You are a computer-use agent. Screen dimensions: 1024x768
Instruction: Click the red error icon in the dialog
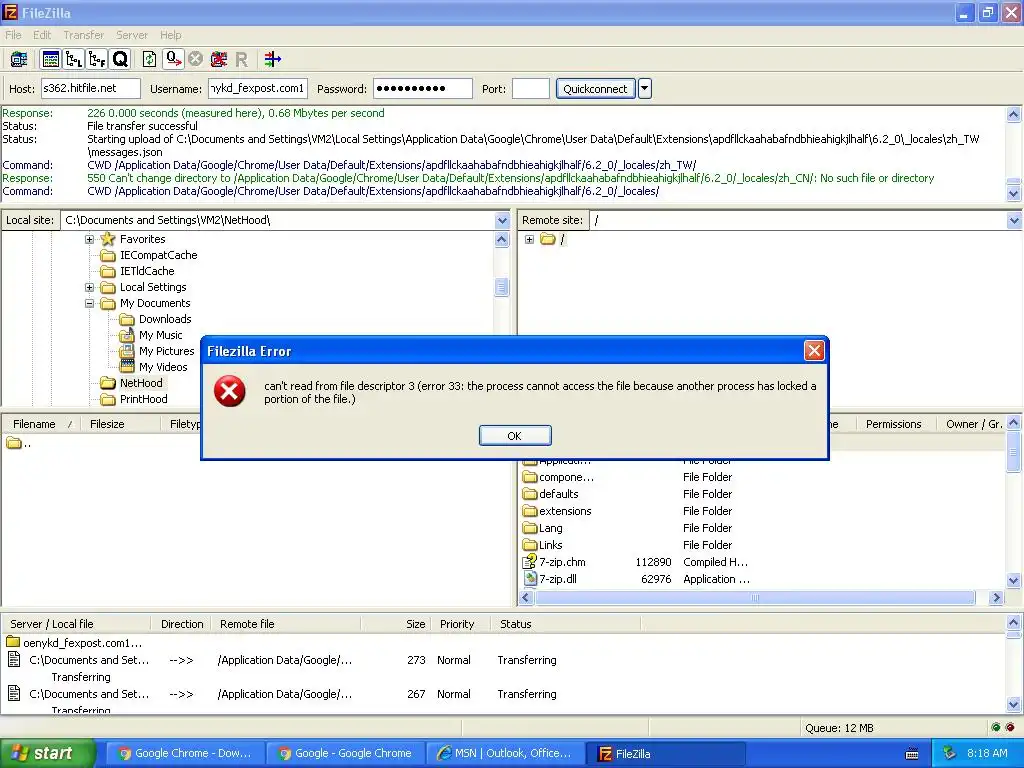point(230,391)
